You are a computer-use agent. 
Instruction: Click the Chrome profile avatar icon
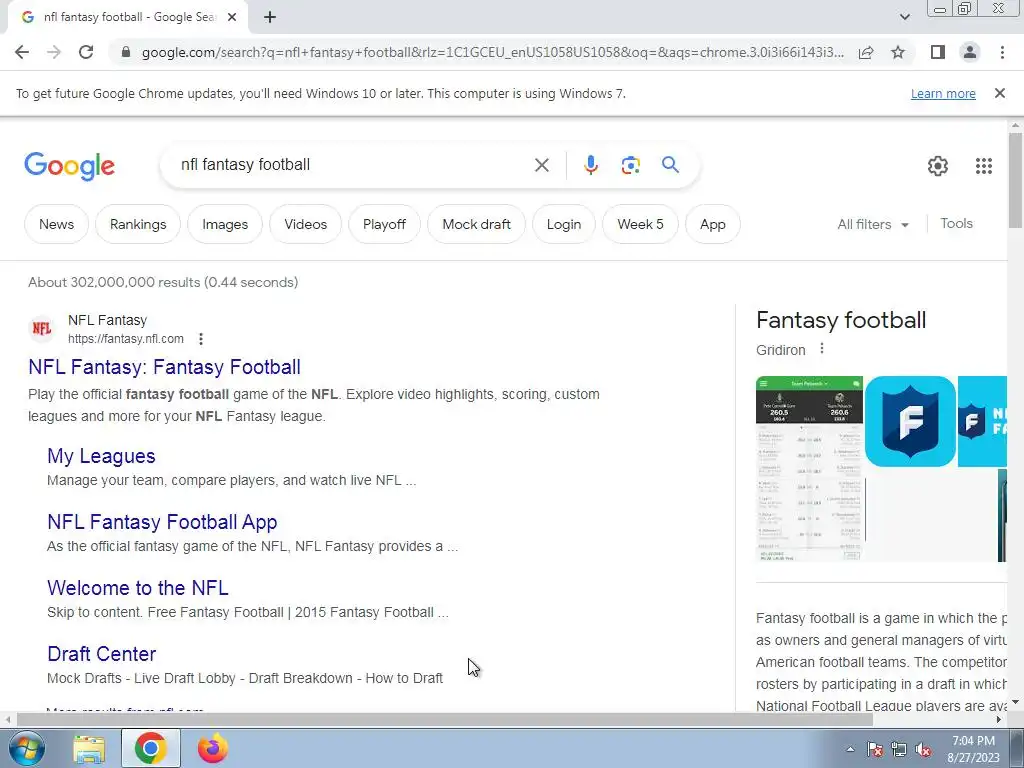(x=970, y=52)
